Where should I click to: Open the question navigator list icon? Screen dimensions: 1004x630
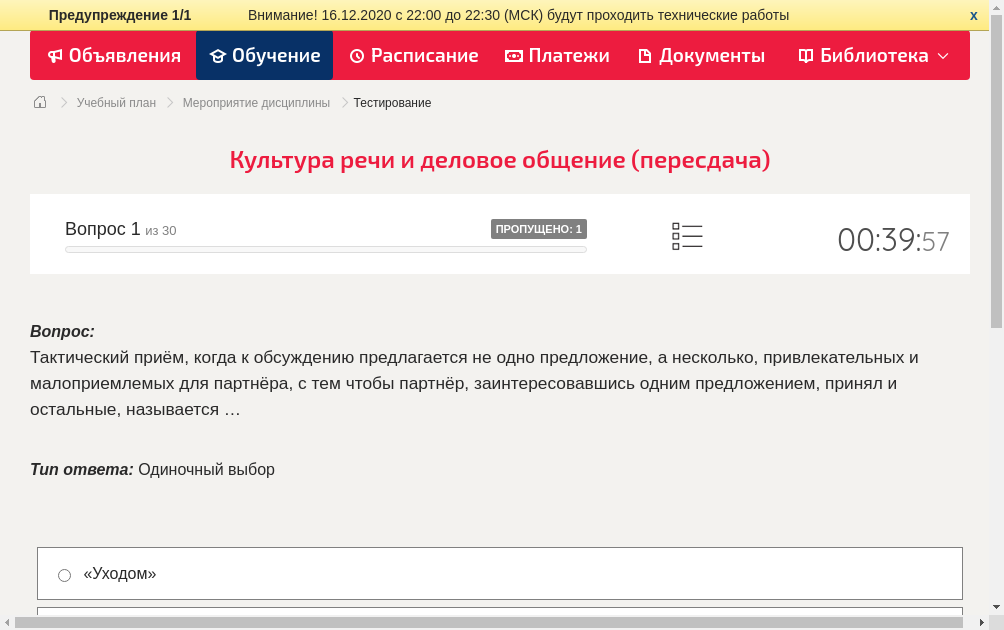tap(687, 236)
